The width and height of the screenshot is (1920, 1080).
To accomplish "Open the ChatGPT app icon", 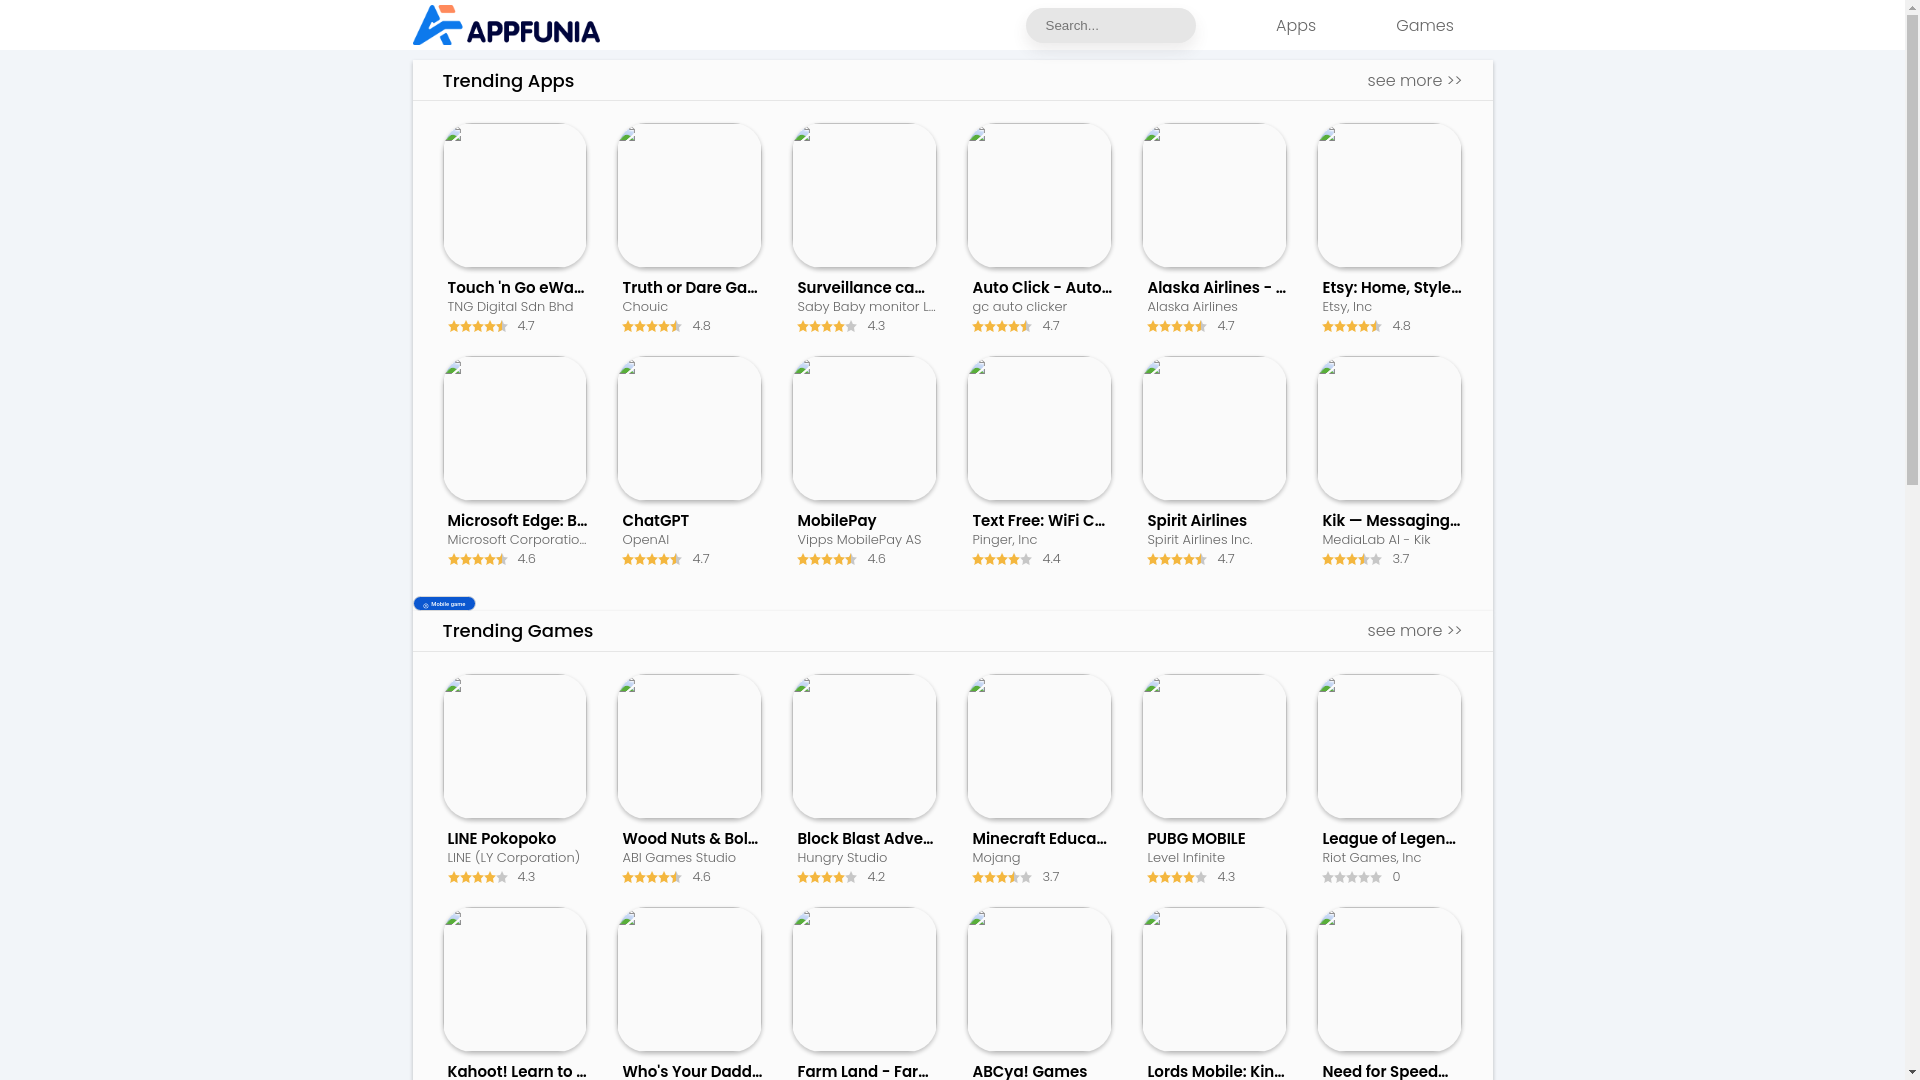I will tap(689, 428).
